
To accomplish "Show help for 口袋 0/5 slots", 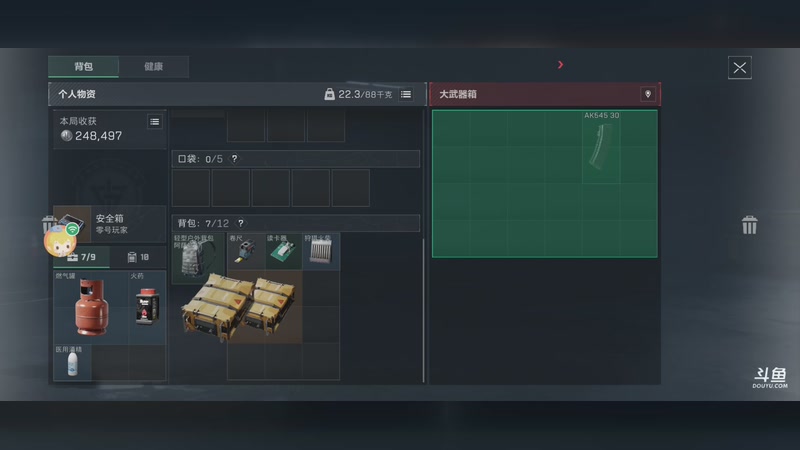I will [234, 159].
